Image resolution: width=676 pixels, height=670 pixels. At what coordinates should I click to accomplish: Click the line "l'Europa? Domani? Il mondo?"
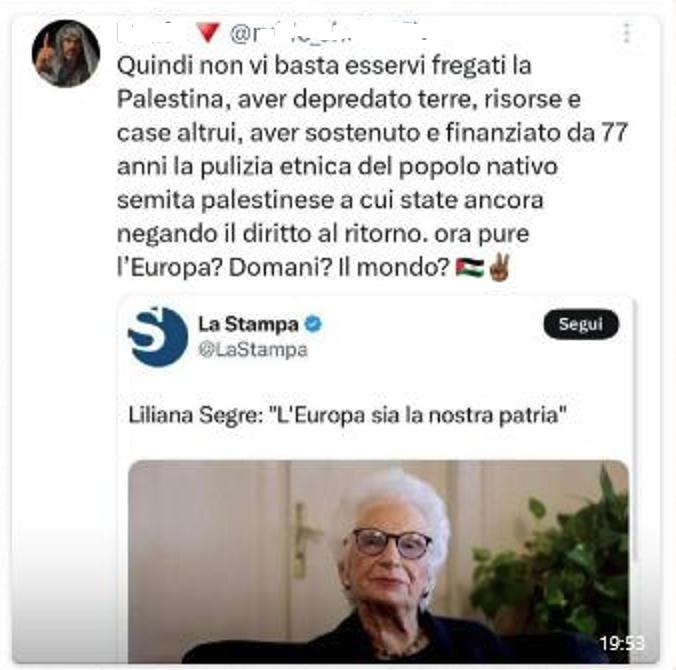[283, 268]
